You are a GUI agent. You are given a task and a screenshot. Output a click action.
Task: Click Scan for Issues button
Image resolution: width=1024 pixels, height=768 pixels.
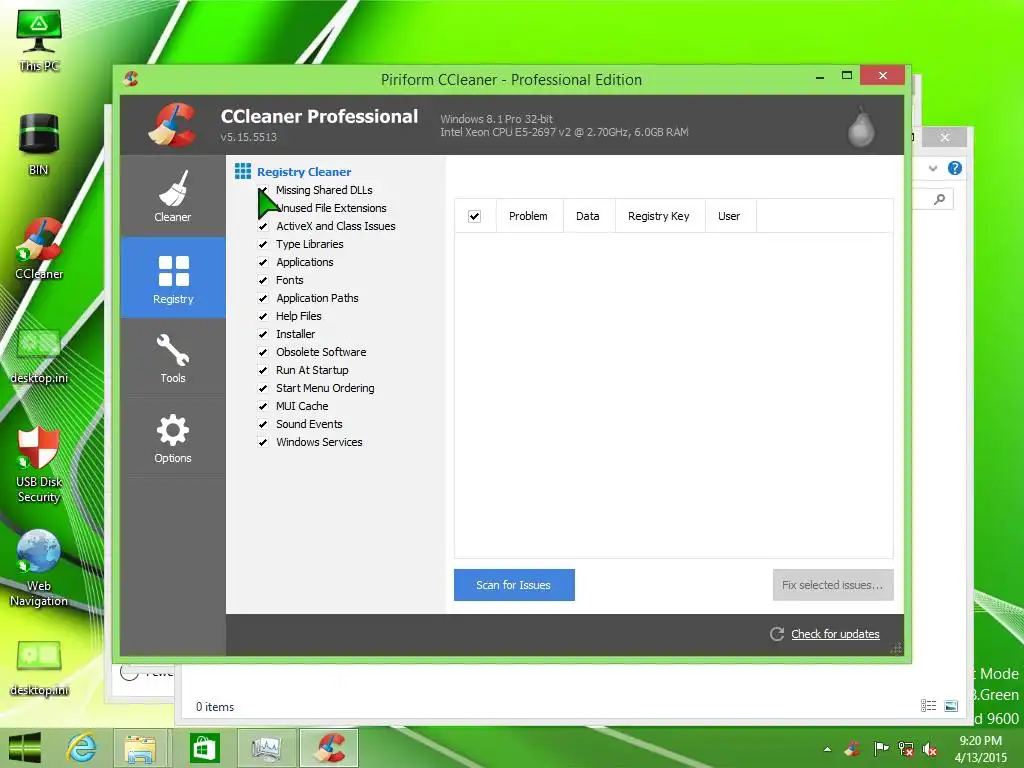click(514, 585)
